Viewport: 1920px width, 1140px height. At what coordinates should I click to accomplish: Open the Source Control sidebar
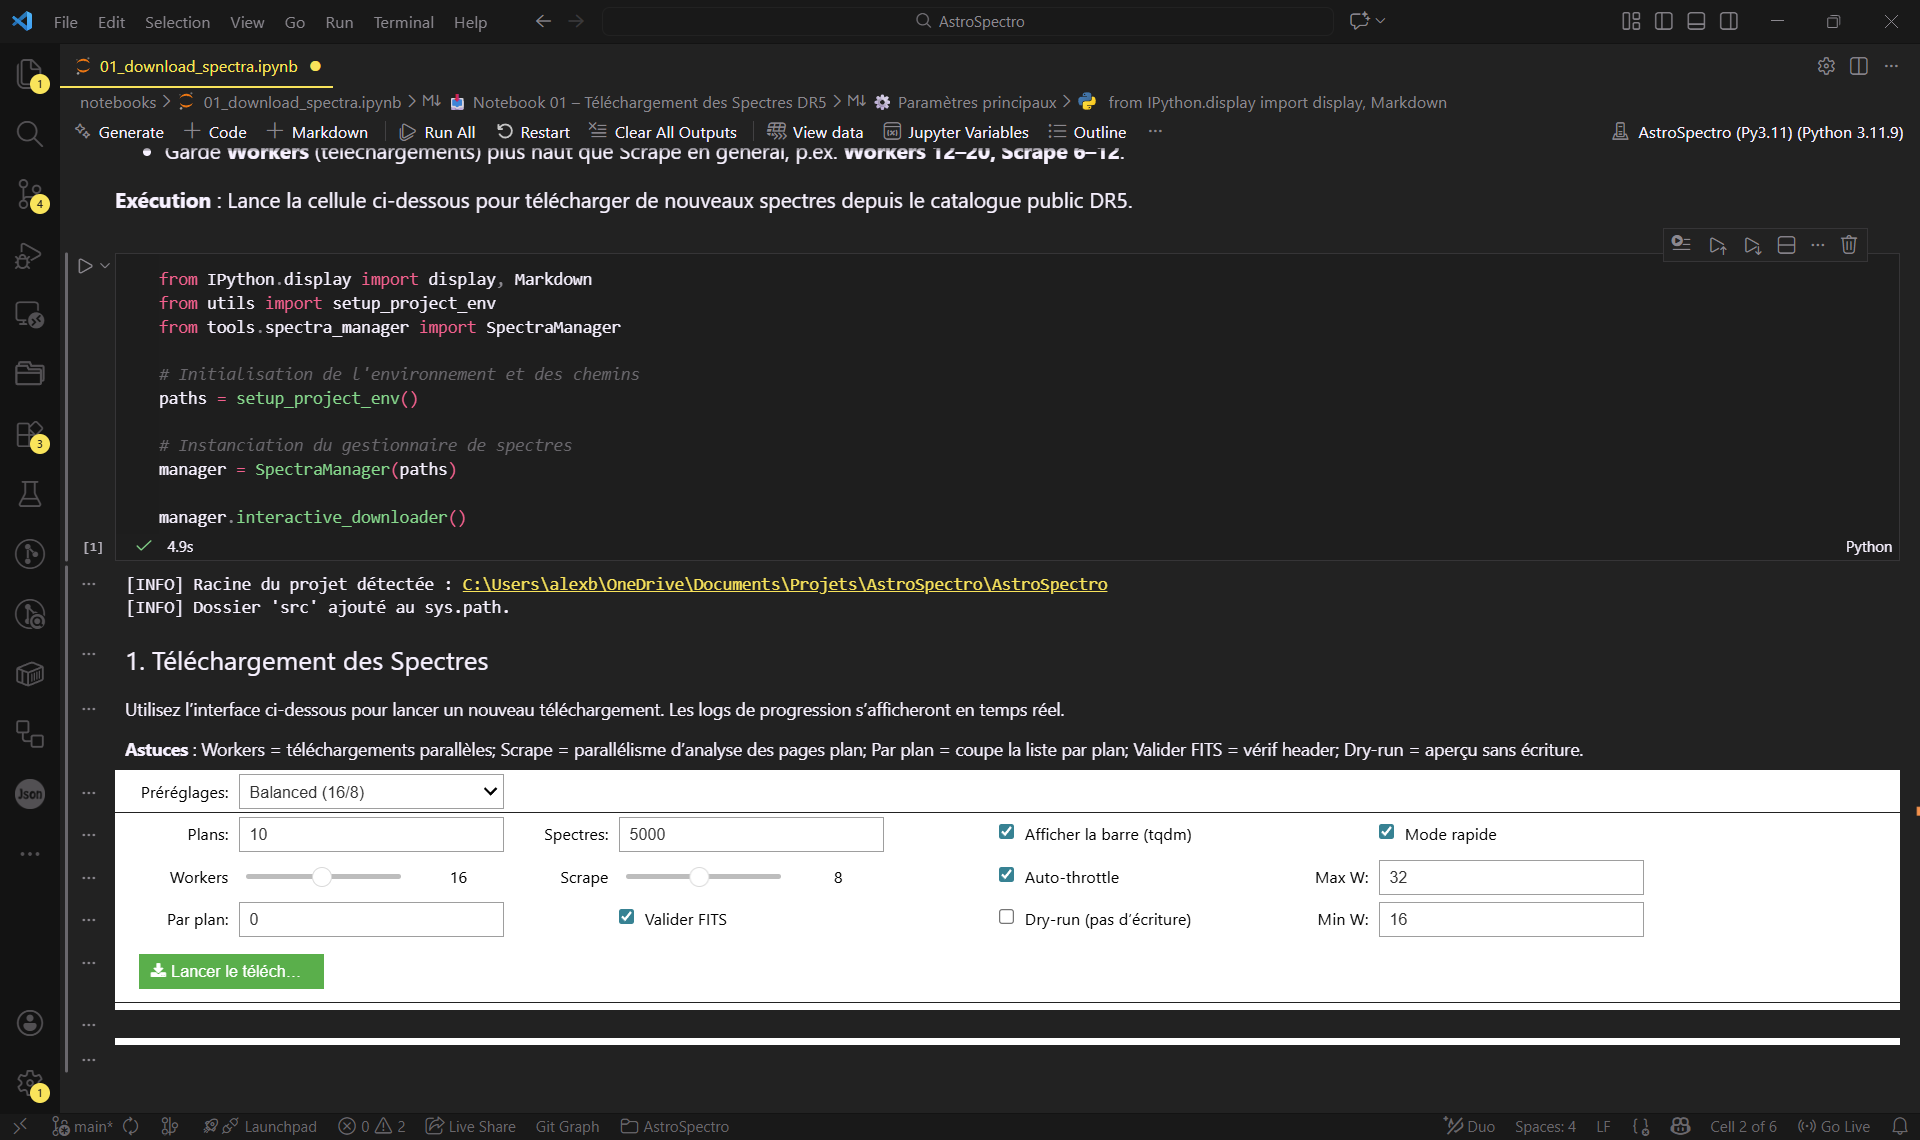(30, 196)
